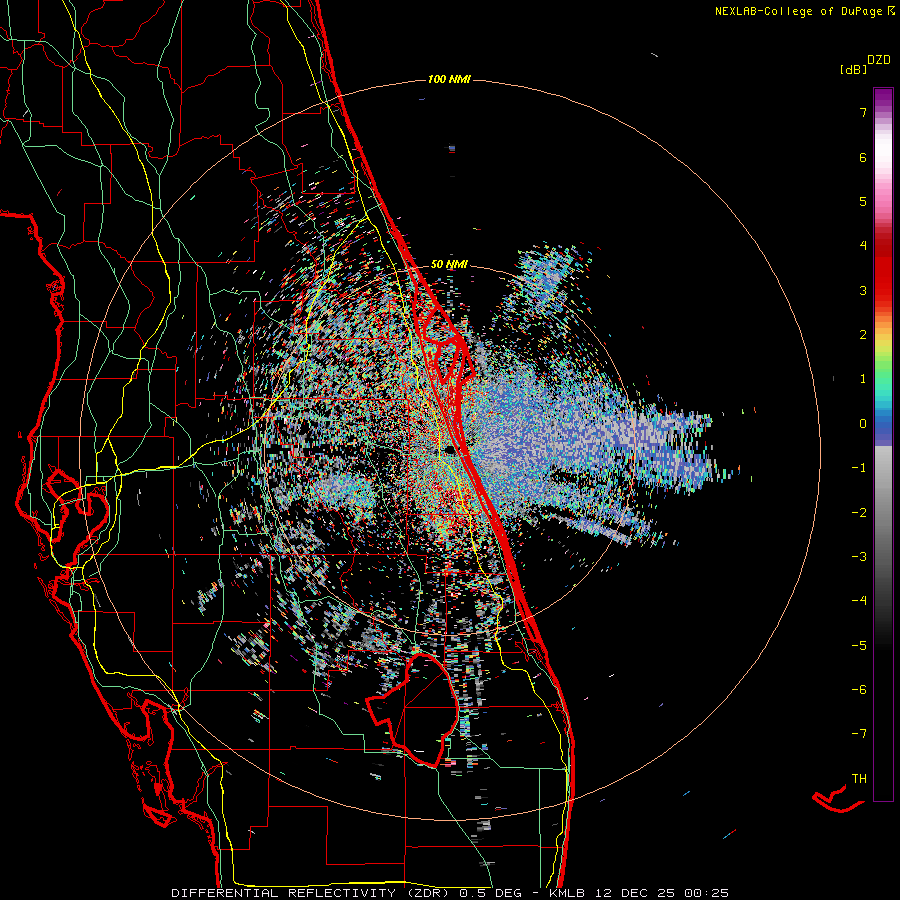Click the -1 value on color scale
900x900 pixels.
[x=859, y=468]
